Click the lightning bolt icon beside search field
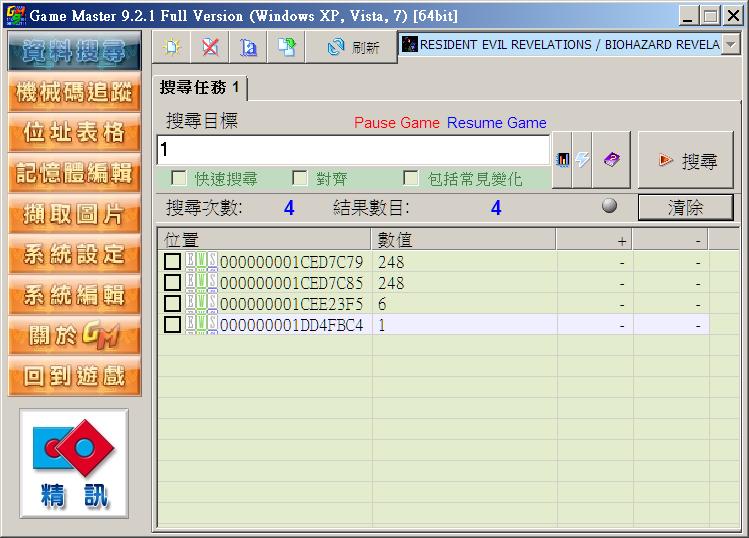This screenshot has width=749, height=538. click(x=581, y=160)
